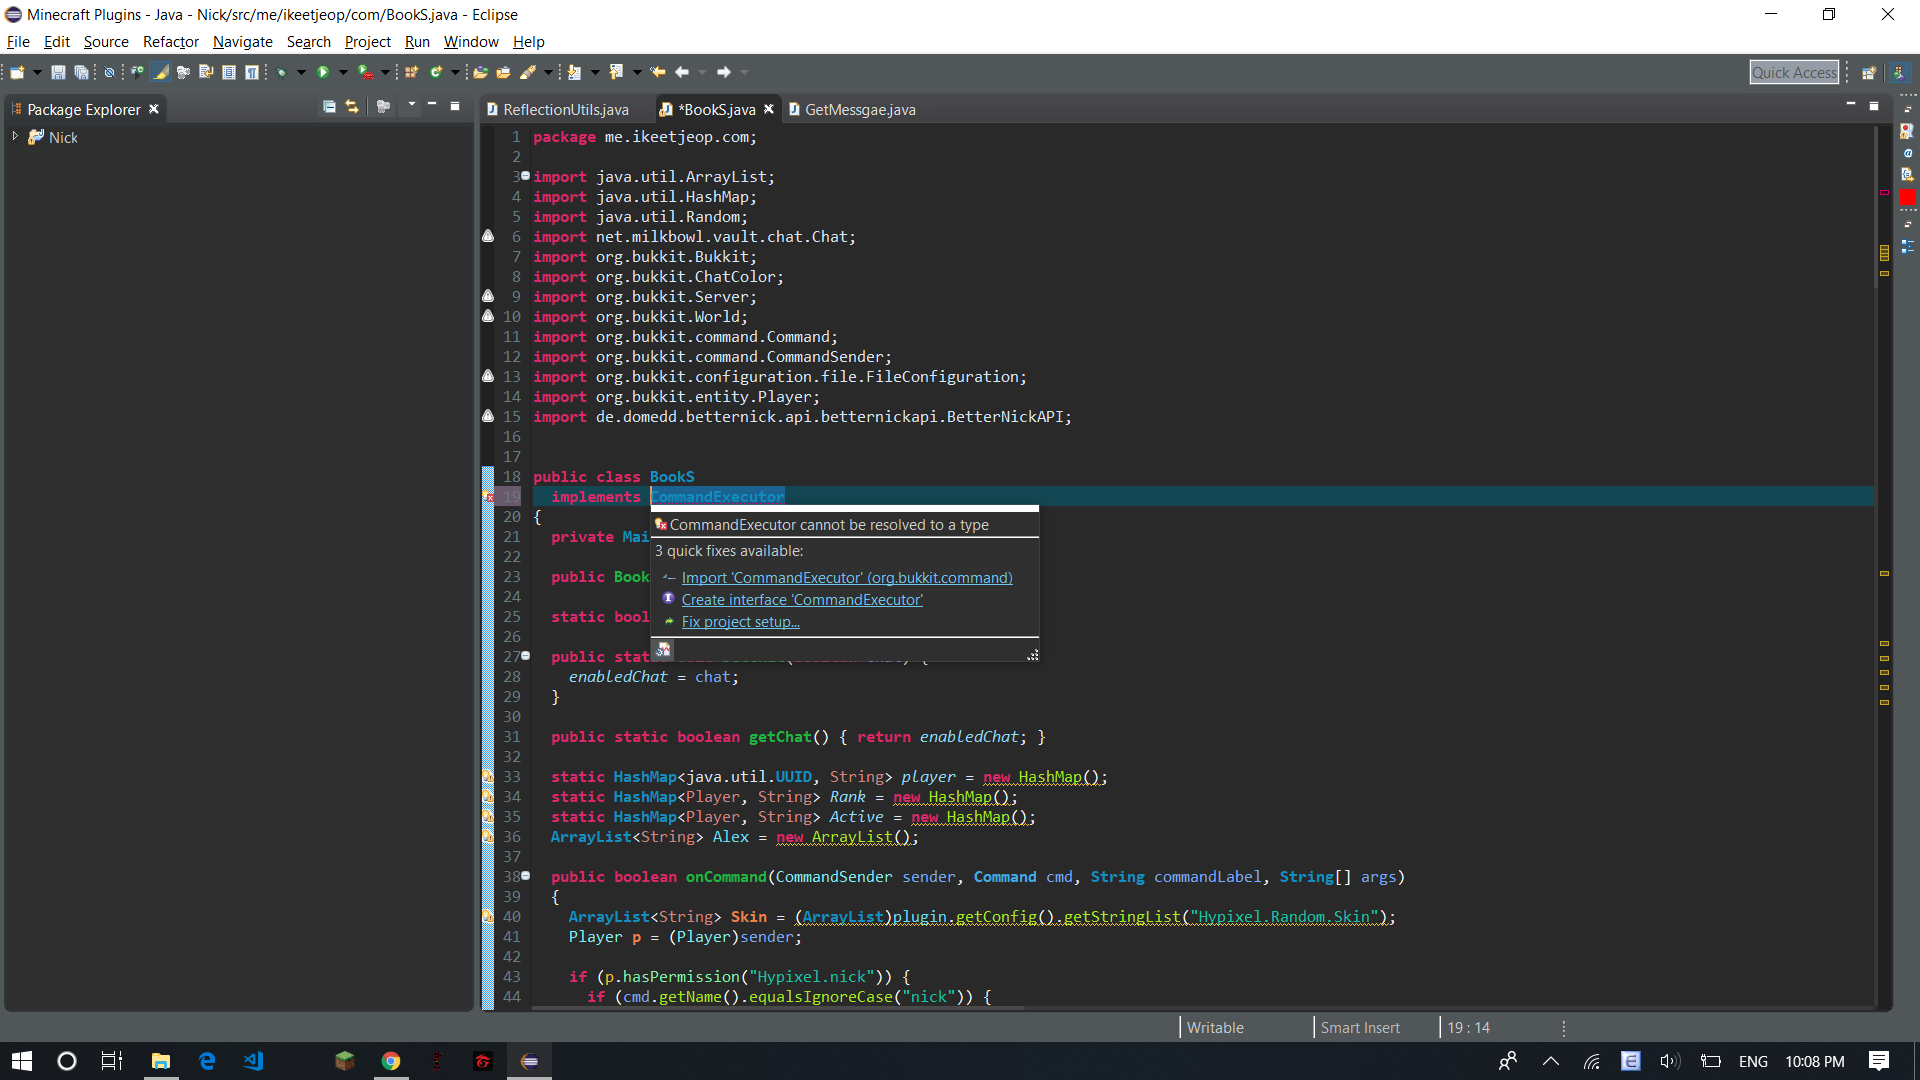Open the Refactor menu
The image size is (1920, 1080).
[x=170, y=42]
